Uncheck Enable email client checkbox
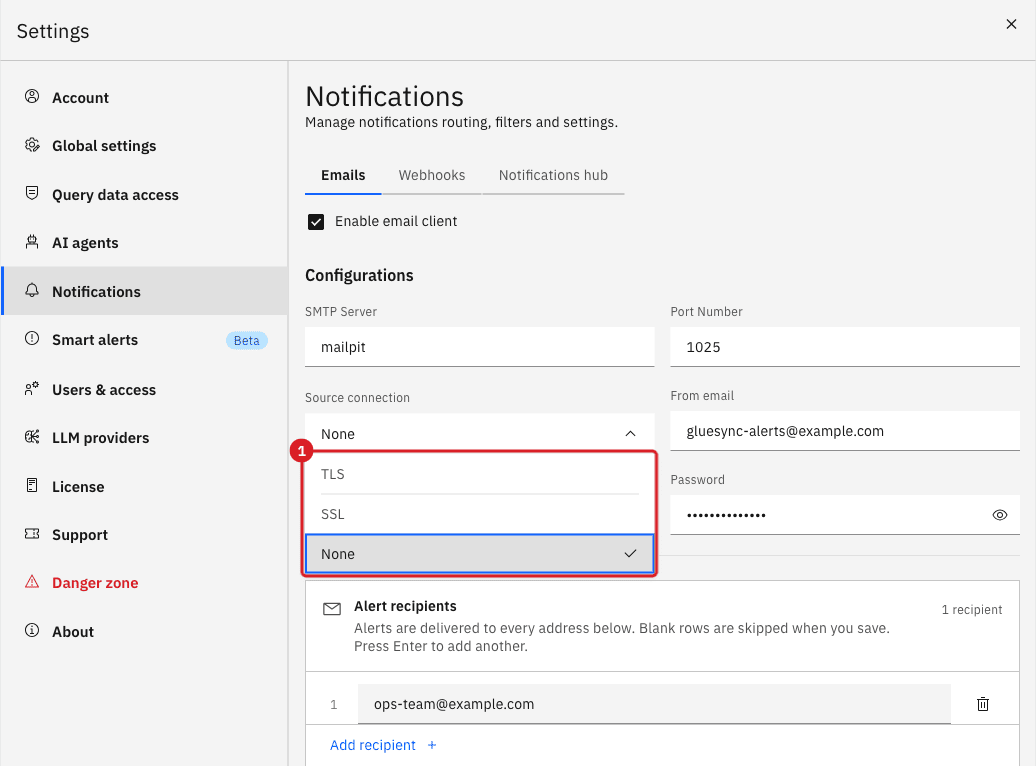 pos(316,221)
